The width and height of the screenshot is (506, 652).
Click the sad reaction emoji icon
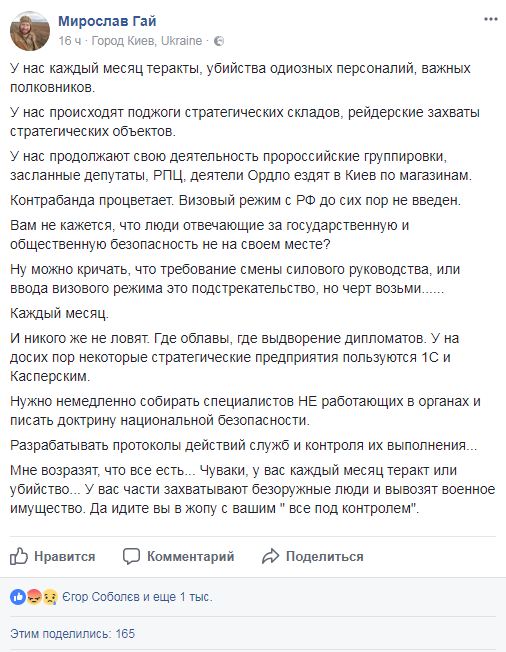coord(49,597)
